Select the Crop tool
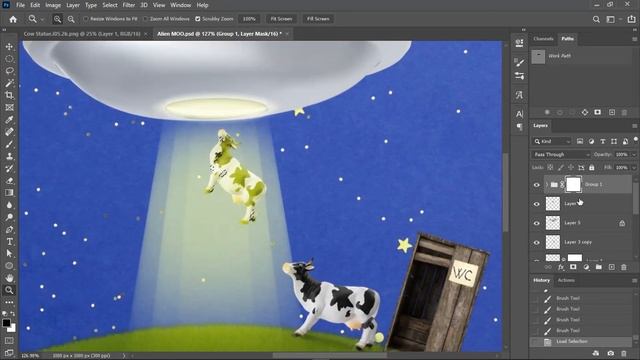 coord(9,95)
